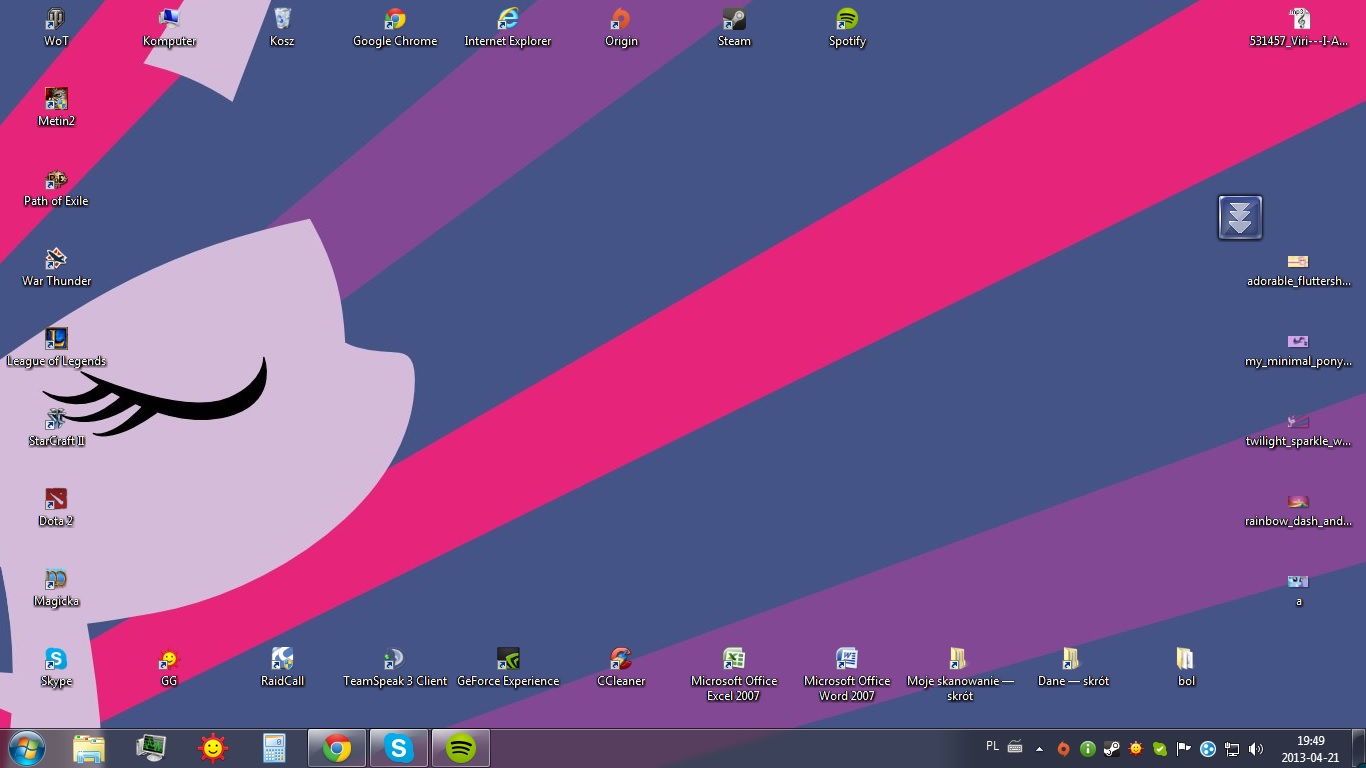Click the GG sun icon pinned to taskbar
This screenshot has width=1366, height=768.
pyautogui.click(x=213, y=748)
